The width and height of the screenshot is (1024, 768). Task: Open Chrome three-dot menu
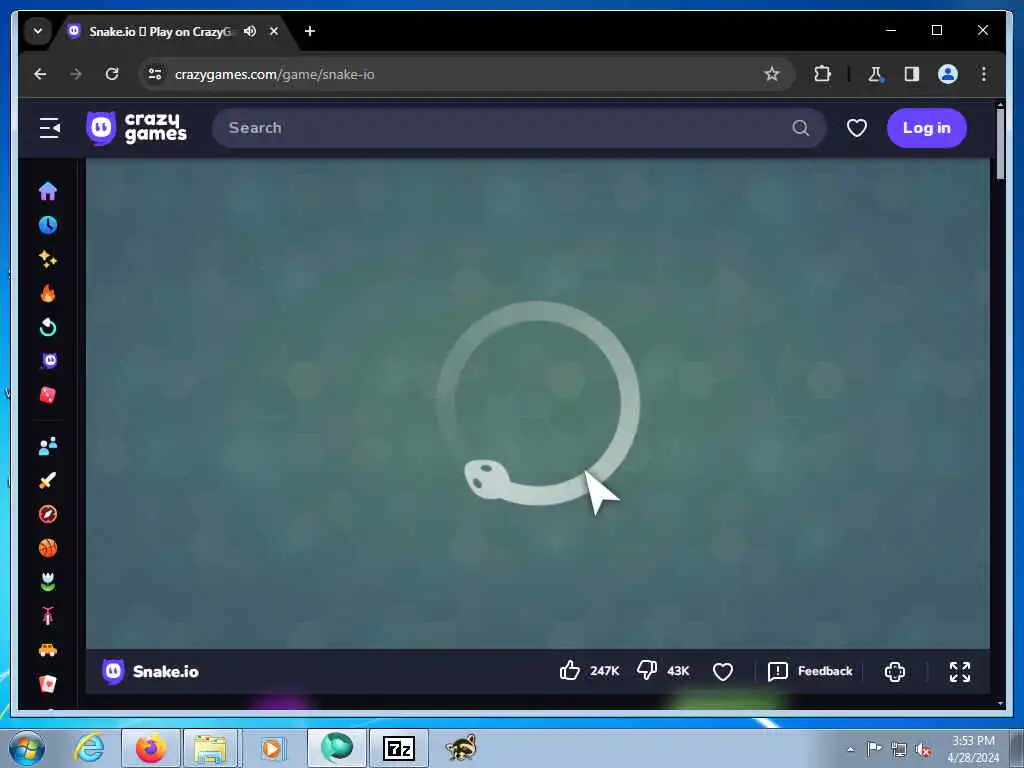tap(984, 74)
